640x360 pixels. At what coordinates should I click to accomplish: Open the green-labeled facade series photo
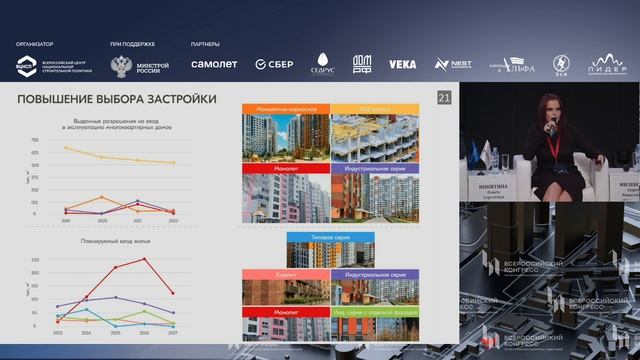coord(375,329)
